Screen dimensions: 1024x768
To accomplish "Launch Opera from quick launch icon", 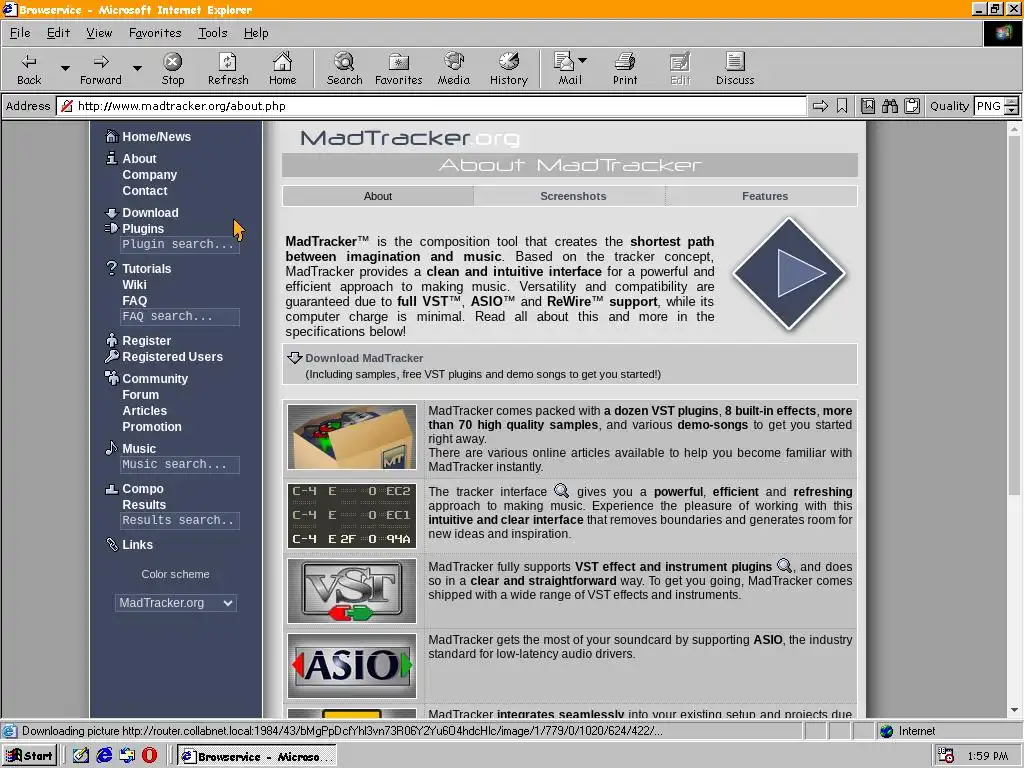I will (x=149, y=756).
